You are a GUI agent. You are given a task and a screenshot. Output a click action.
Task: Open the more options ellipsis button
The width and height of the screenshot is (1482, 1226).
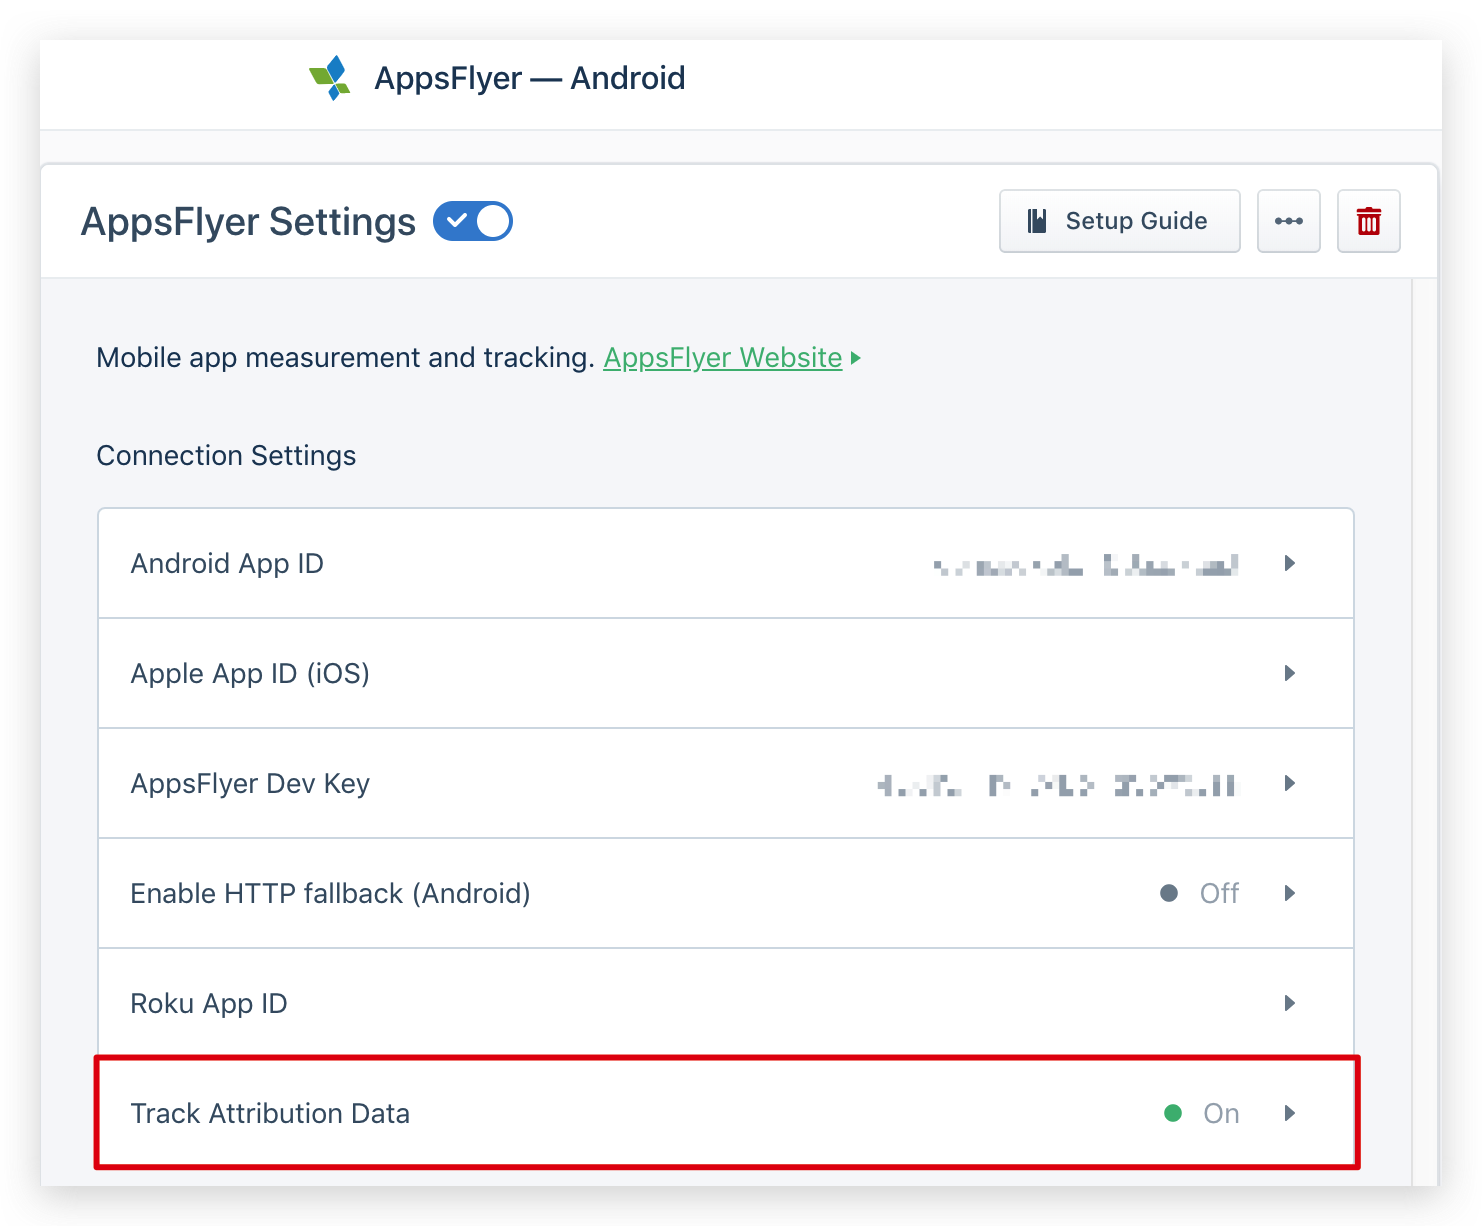click(x=1289, y=221)
